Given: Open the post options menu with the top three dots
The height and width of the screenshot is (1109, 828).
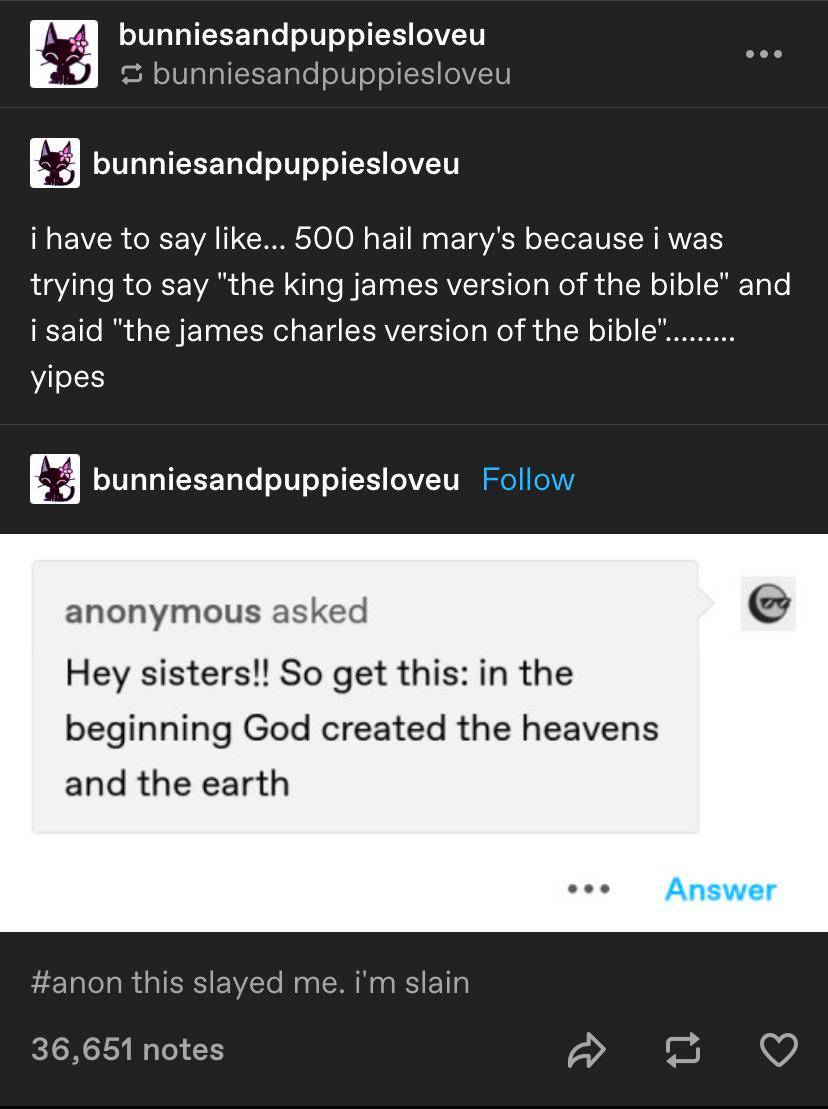Looking at the screenshot, I should (x=764, y=55).
